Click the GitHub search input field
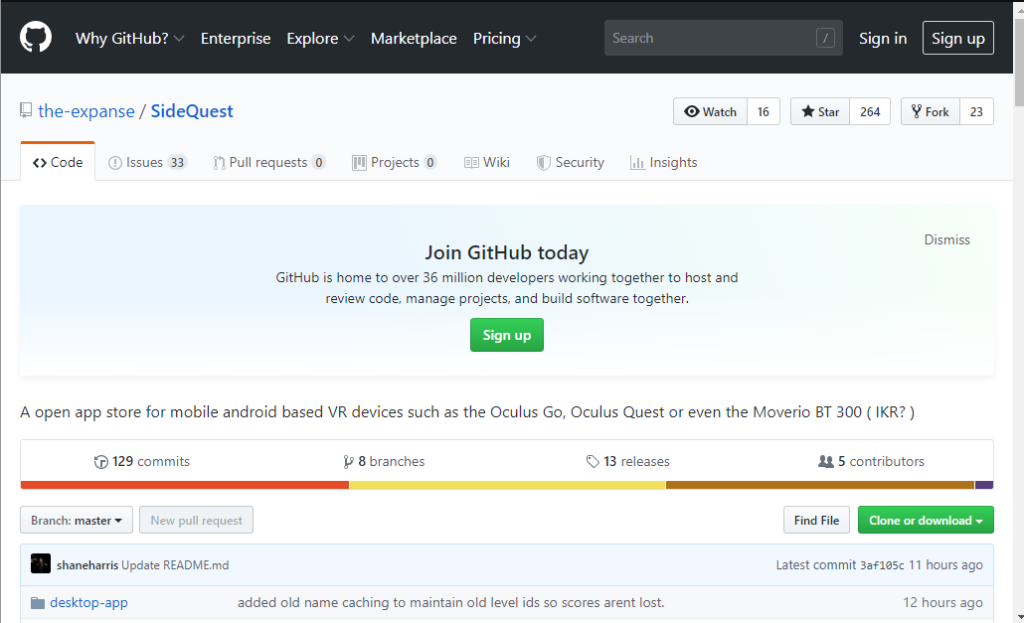This screenshot has height=623, width=1024. (723, 38)
